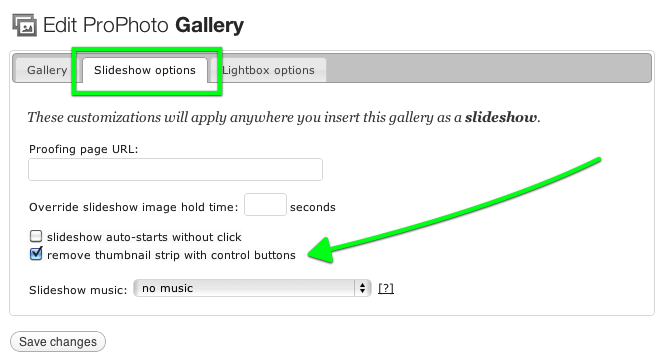Uncheck remove thumbnail strip checkbox
Image resolution: width=666 pixels, height=363 pixels.
tap(36, 254)
